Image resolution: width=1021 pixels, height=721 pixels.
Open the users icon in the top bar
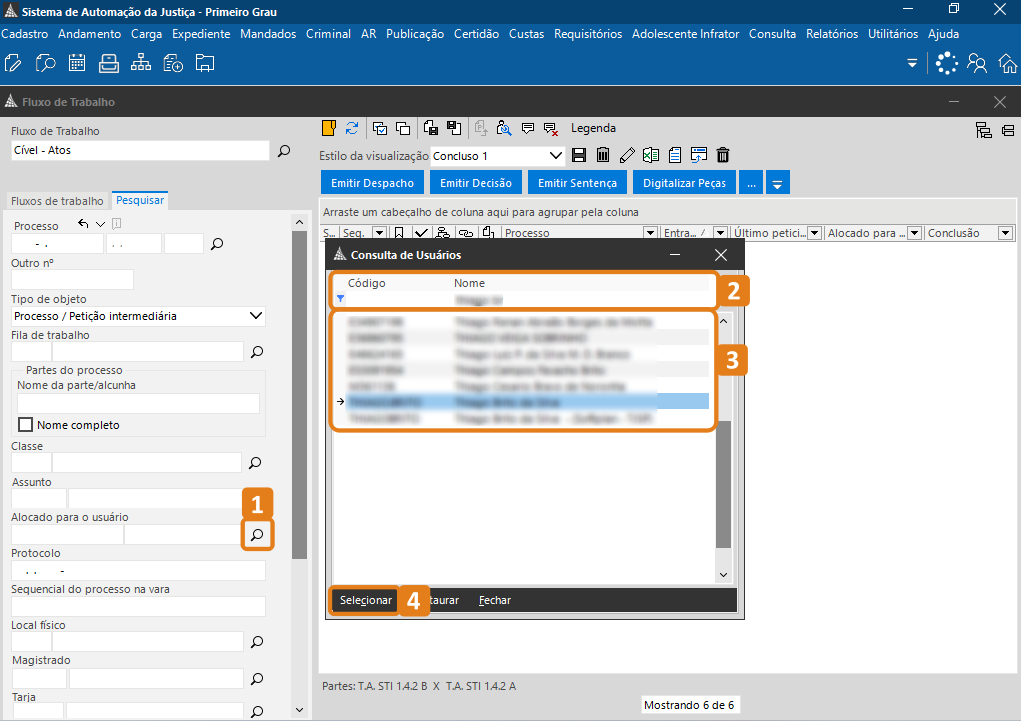[x=977, y=63]
